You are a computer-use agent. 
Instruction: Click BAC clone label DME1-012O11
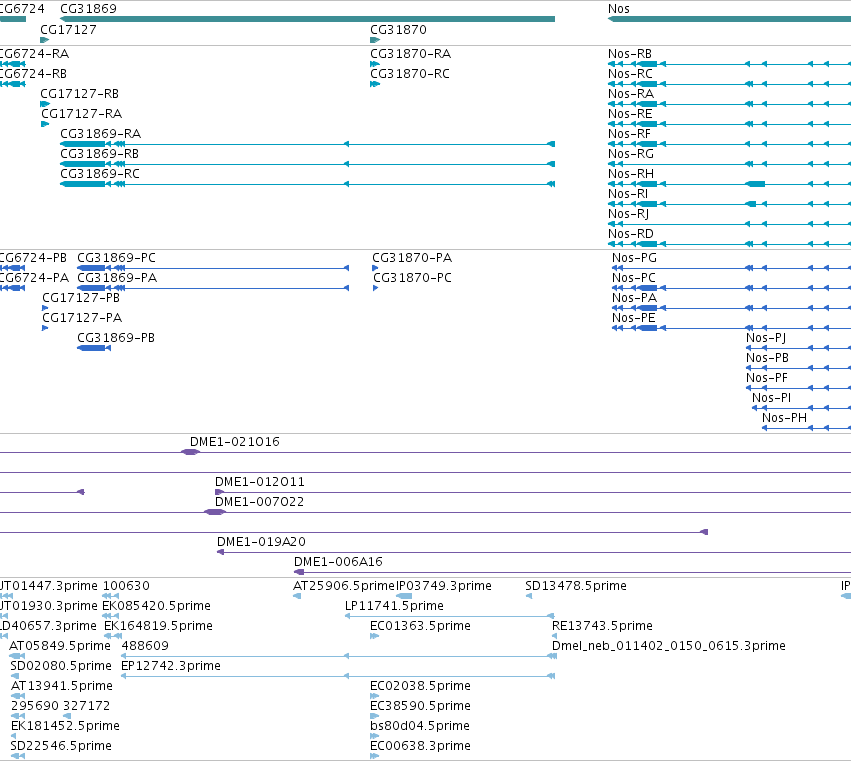coord(259,482)
